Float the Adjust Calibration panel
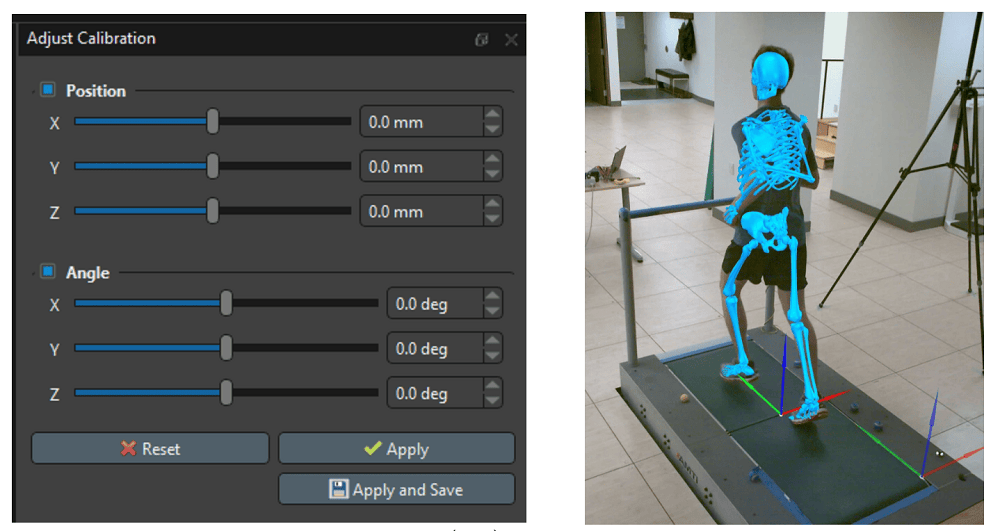 482,40
